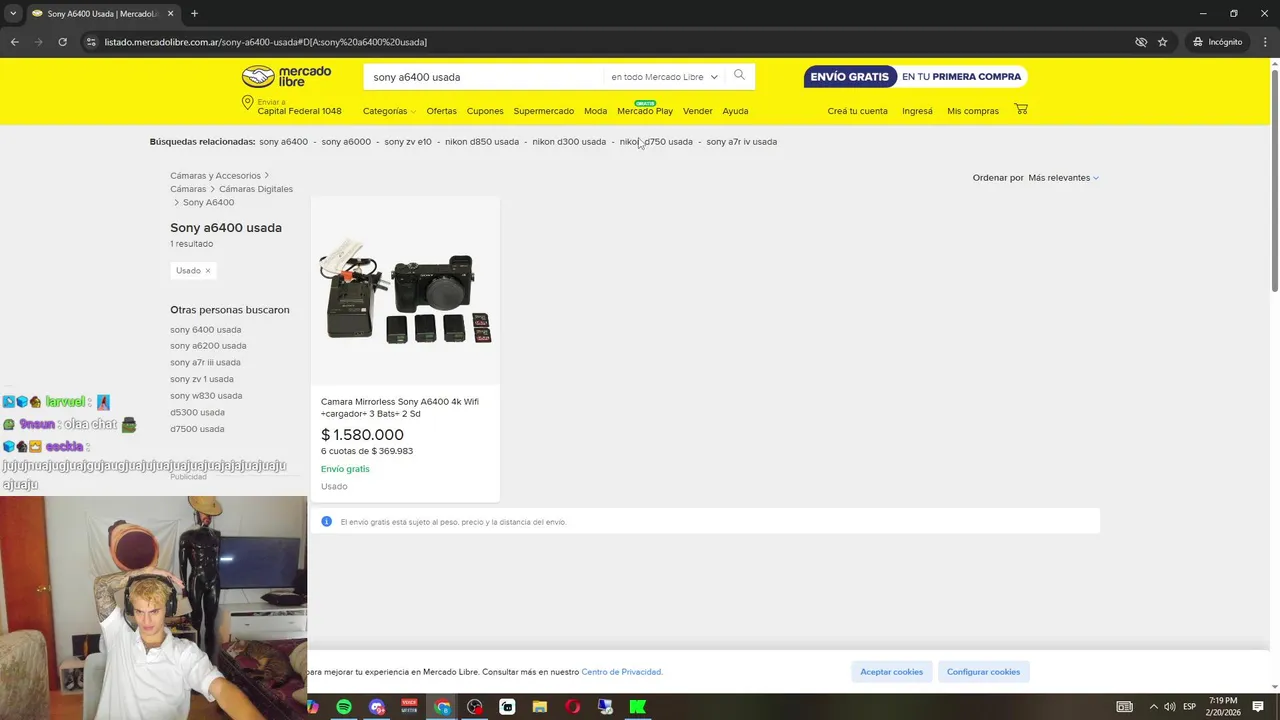Viewport: 1280px width, 720px height.
Task: Click the search magnifier icon
Action: point(739,75)
